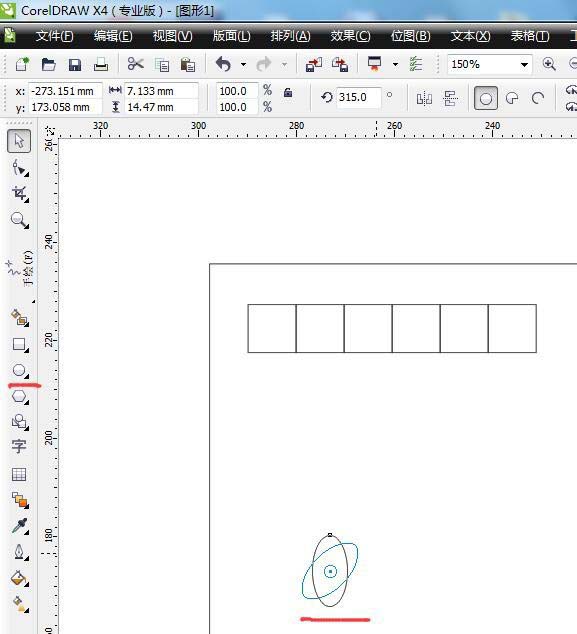Open a file with folder icon
This screenshot has height=634, width=577.
point(48,64)
